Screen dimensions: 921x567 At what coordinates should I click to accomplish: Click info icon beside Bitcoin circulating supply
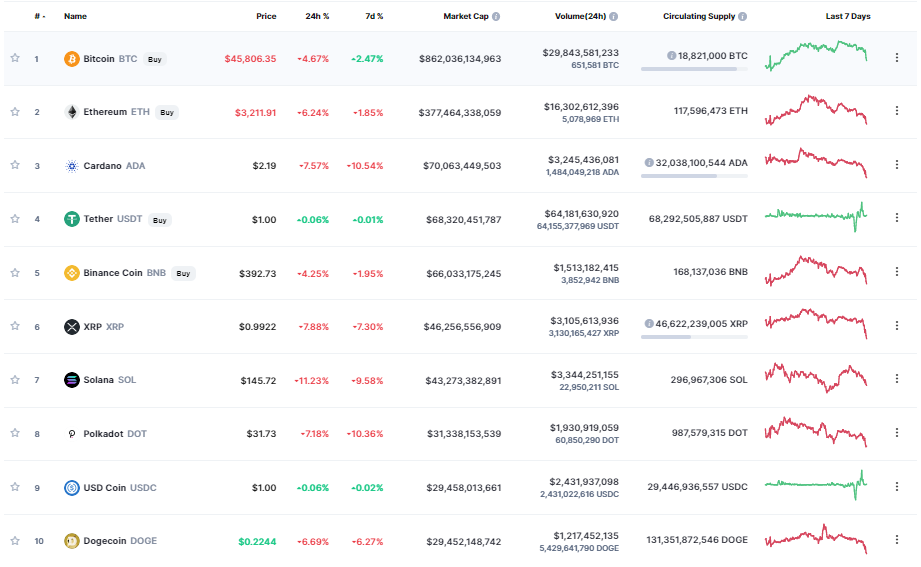pos(671,56)
